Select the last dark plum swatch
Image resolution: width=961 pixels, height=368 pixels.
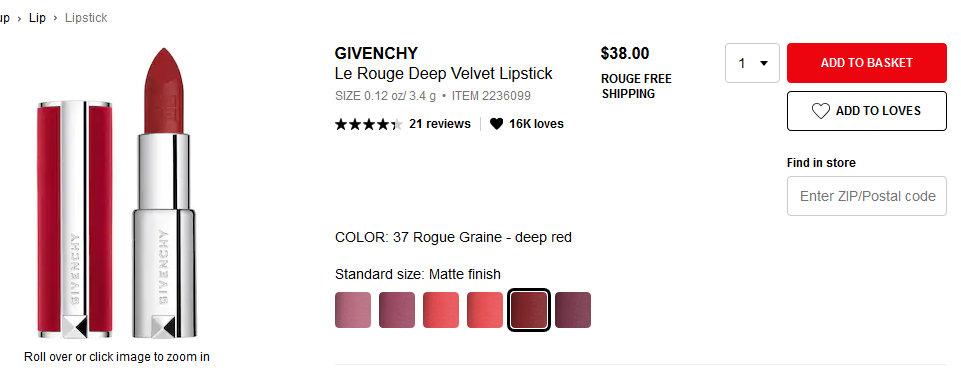[x=573, y=310]
